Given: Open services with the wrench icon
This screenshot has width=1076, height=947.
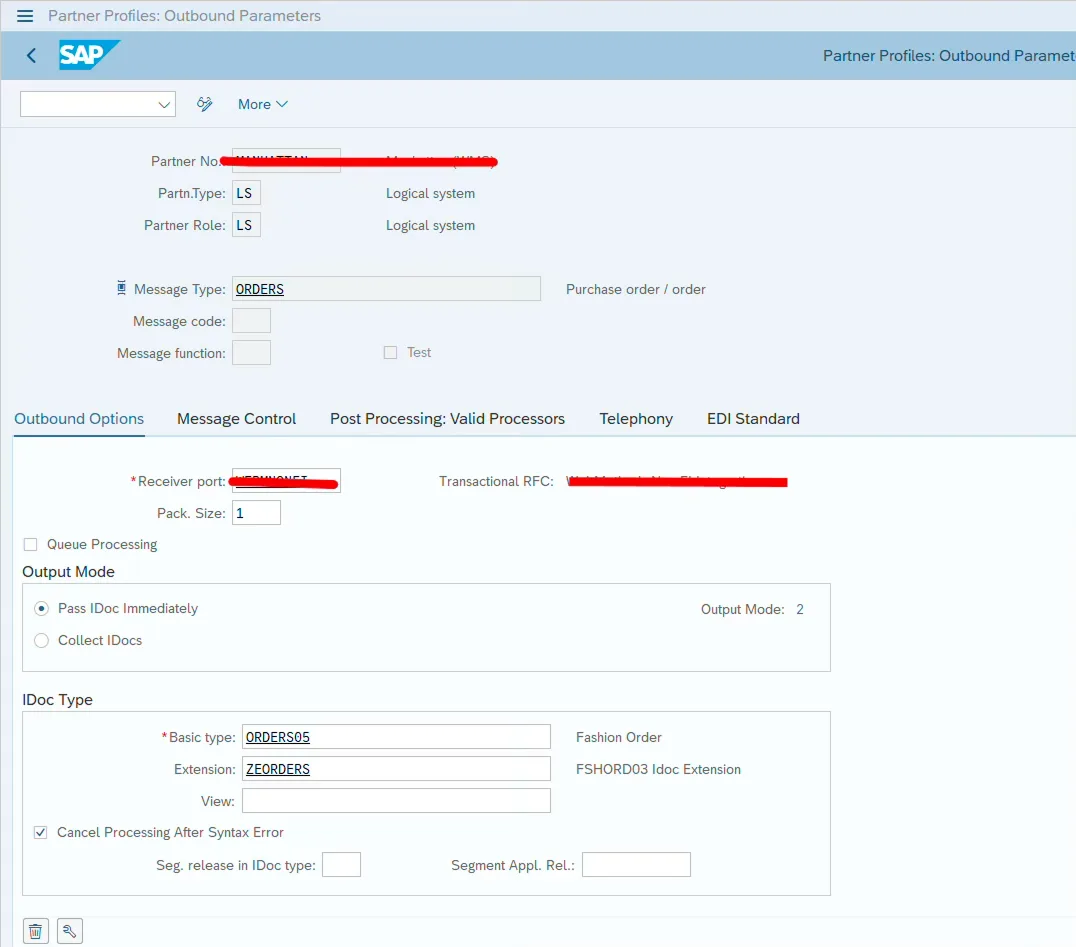Looking at the screenshot, I should (69, 930).
